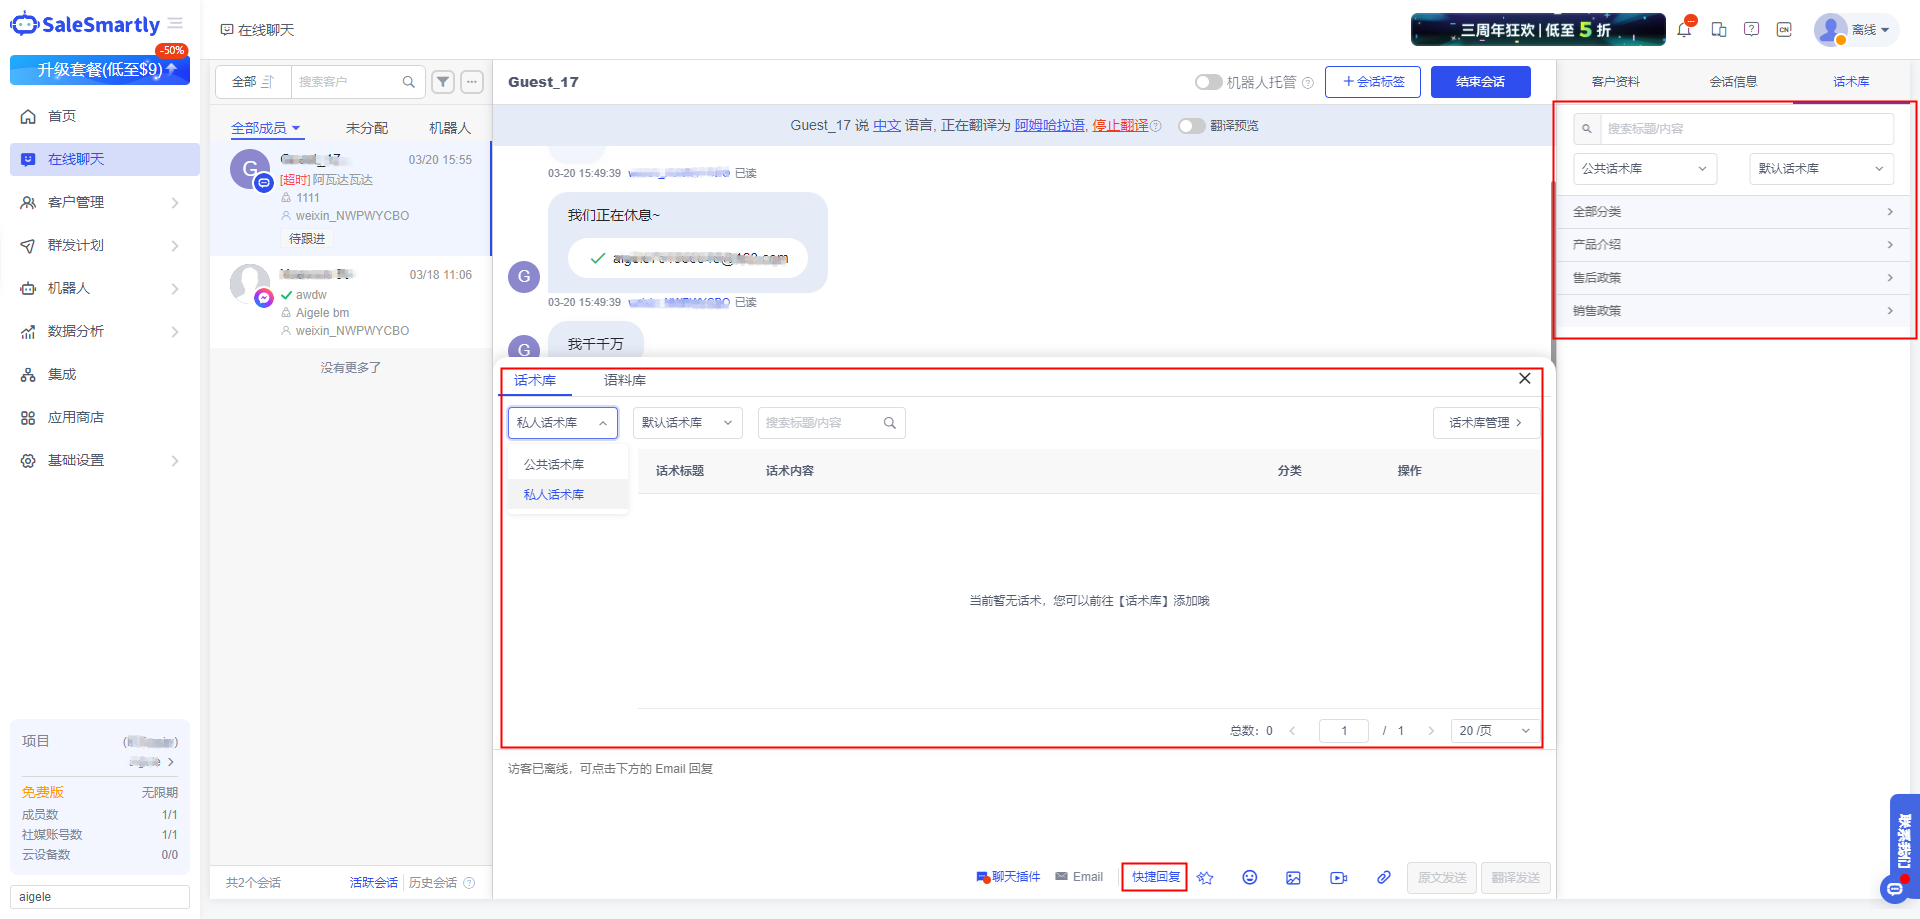
Task: Click the 停止翻译 link
Action: 1119,126
